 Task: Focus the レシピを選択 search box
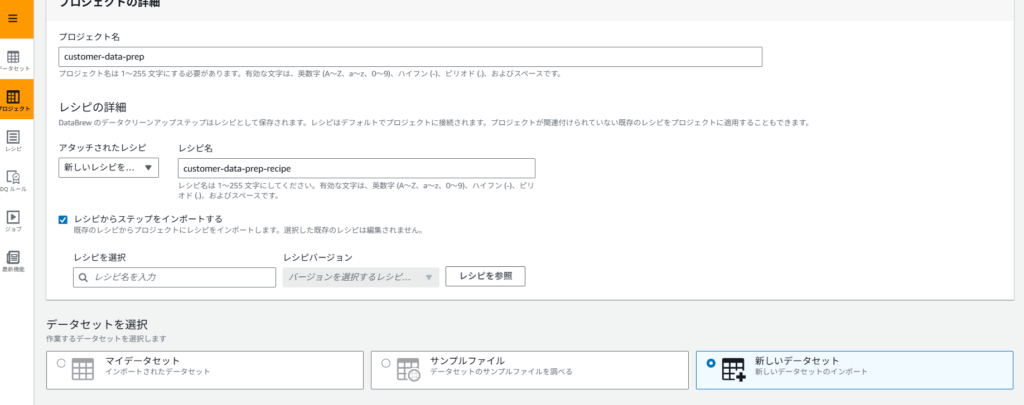tap(182, 277)
